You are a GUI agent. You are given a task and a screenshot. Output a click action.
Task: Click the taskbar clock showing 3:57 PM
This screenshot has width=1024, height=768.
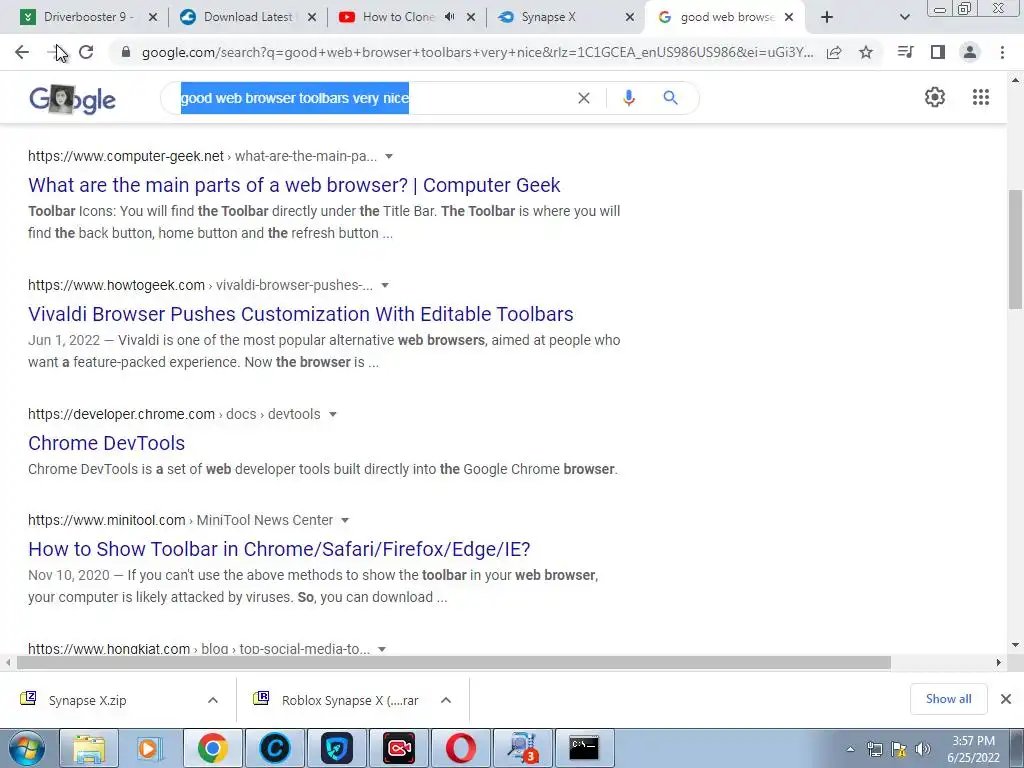pos(973,749)
